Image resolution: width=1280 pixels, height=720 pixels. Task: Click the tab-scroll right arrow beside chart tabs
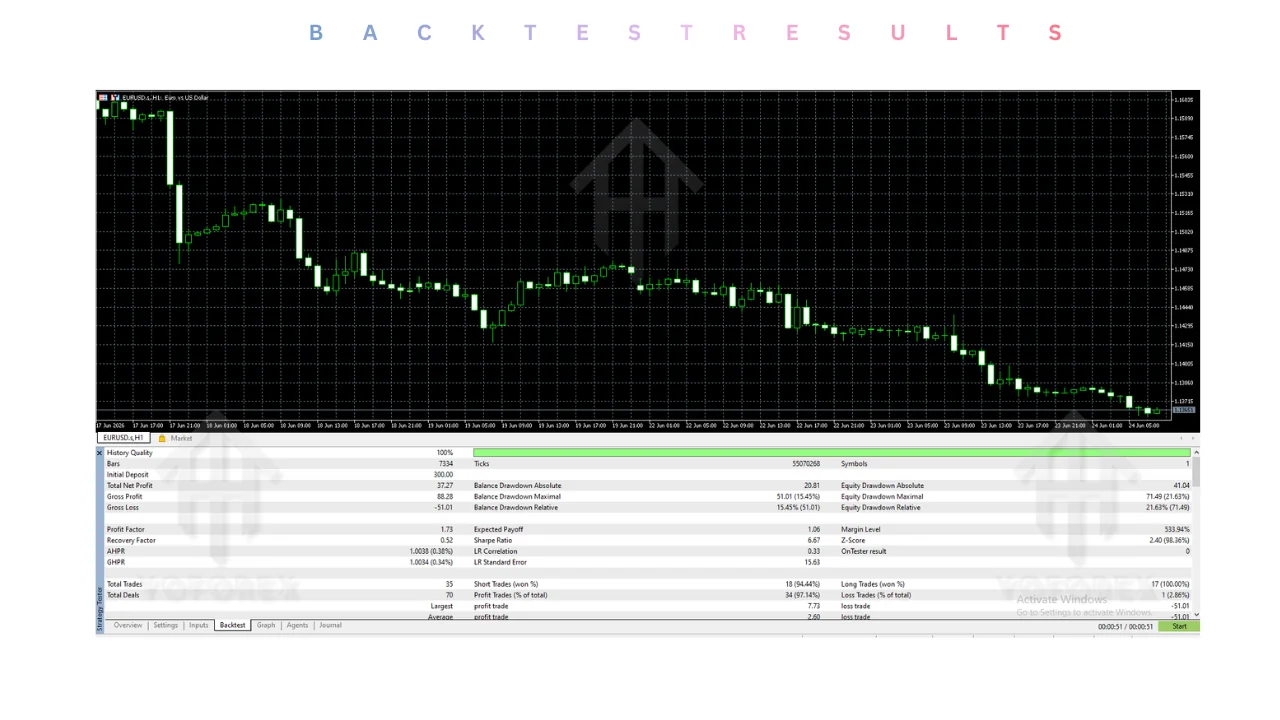[1192, 438]
